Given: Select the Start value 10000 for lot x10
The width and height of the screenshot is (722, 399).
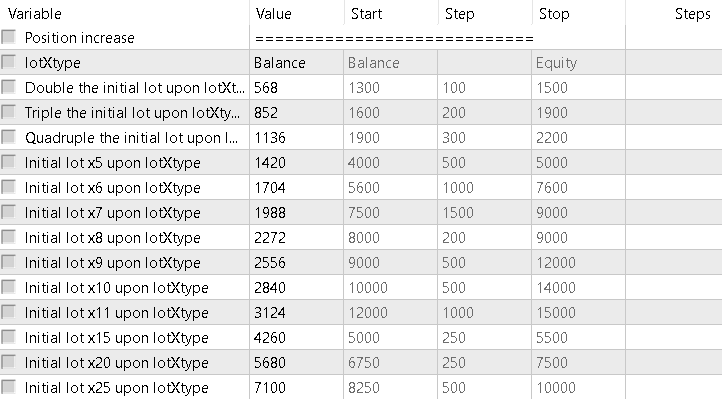Looking at the screenshot, I should [390, 288].
